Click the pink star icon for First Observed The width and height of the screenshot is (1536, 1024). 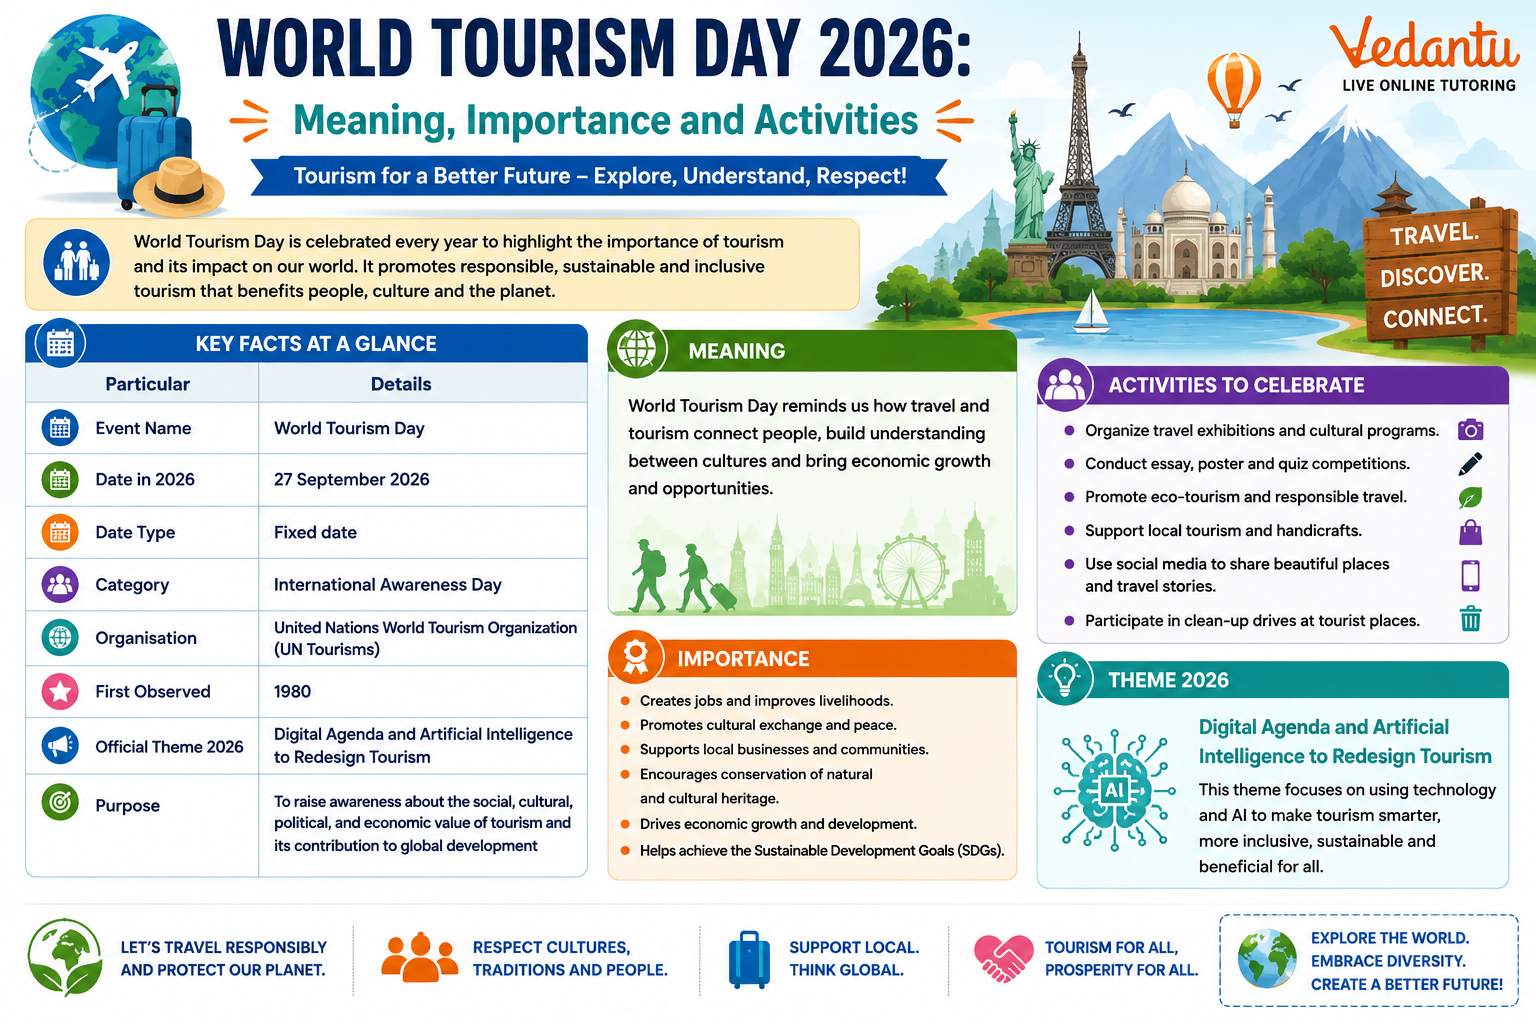point(60,691)
